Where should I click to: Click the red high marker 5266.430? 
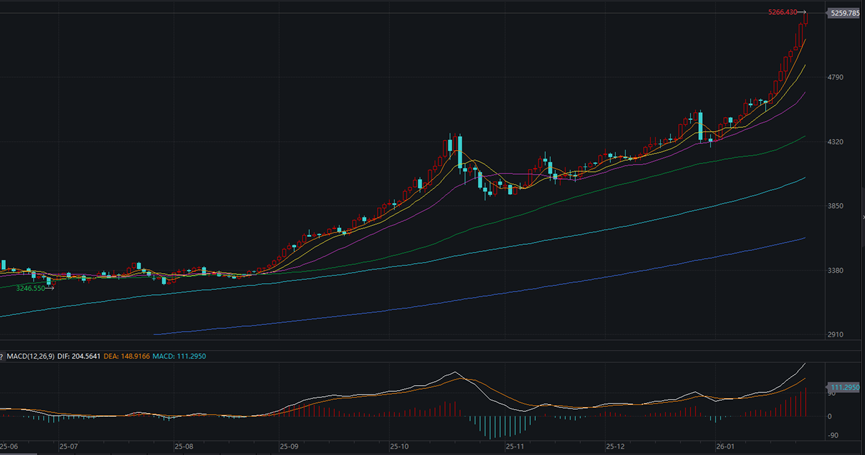click(x=783, y=12)
